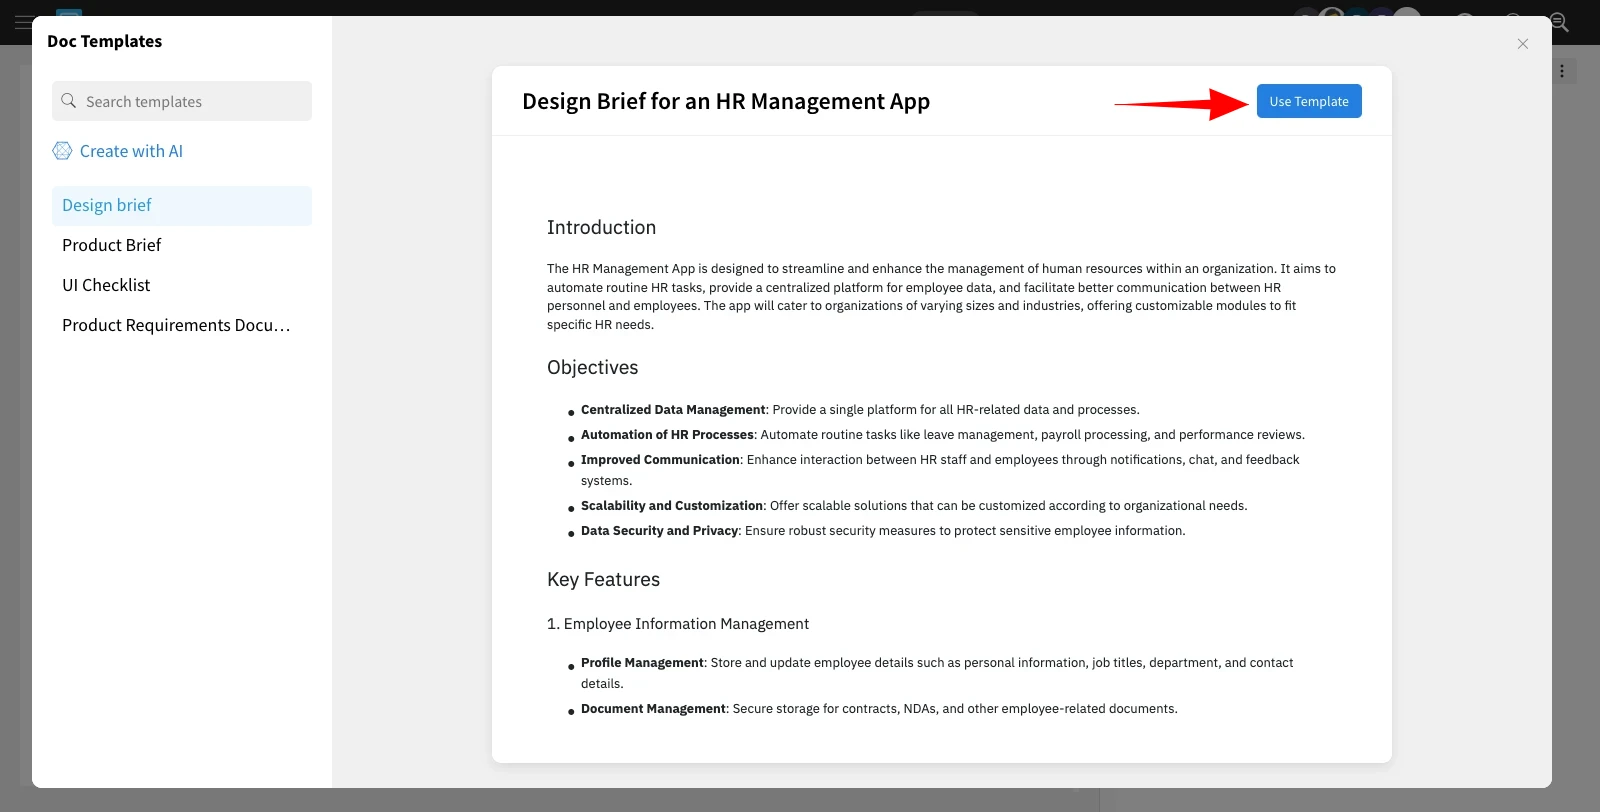The width and height of the screenshot is (1600, 812).
Task: Click the Employee Information Management subheading
Action: coord(686,623)
